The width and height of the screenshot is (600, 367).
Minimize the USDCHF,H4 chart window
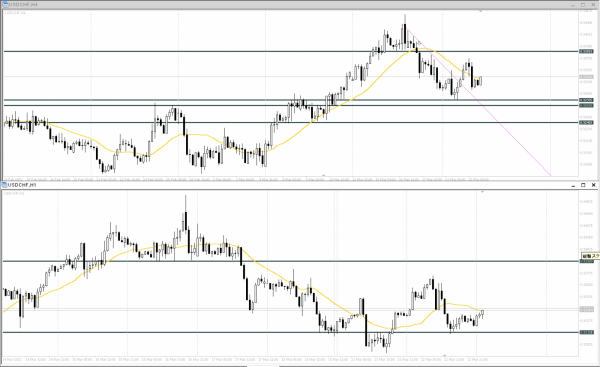(573, 5)
